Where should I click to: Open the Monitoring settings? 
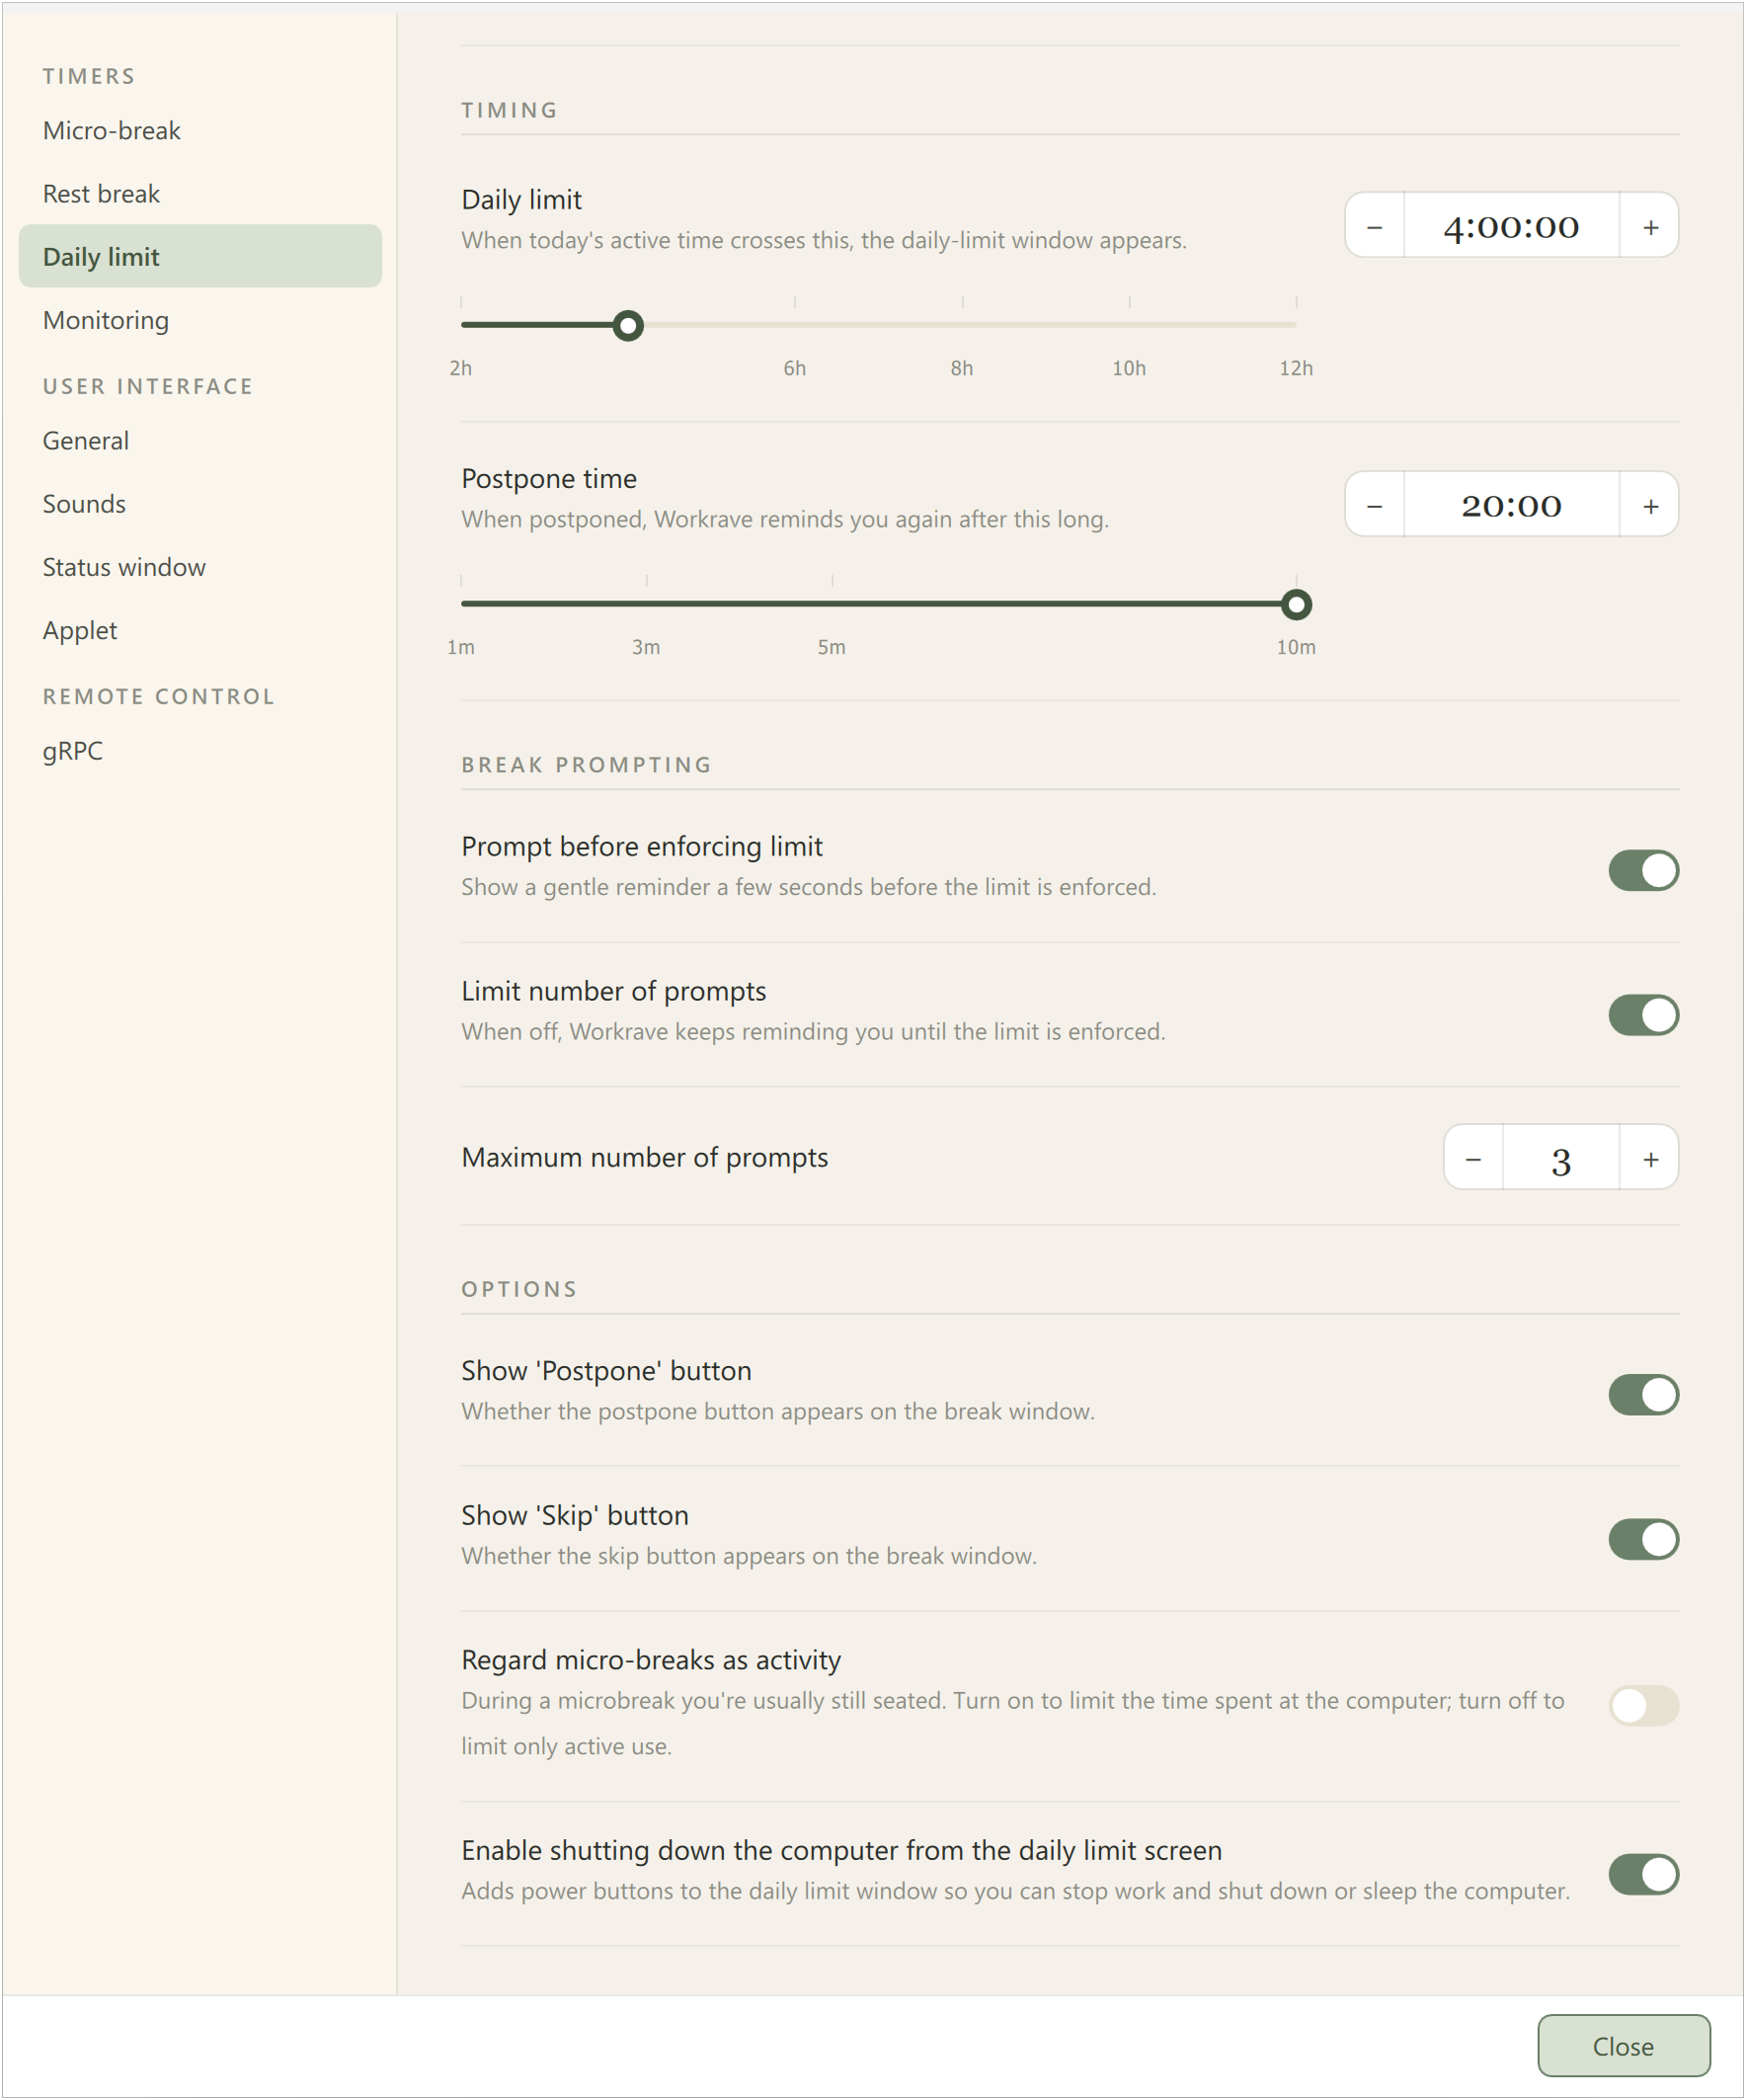(200, 320)
